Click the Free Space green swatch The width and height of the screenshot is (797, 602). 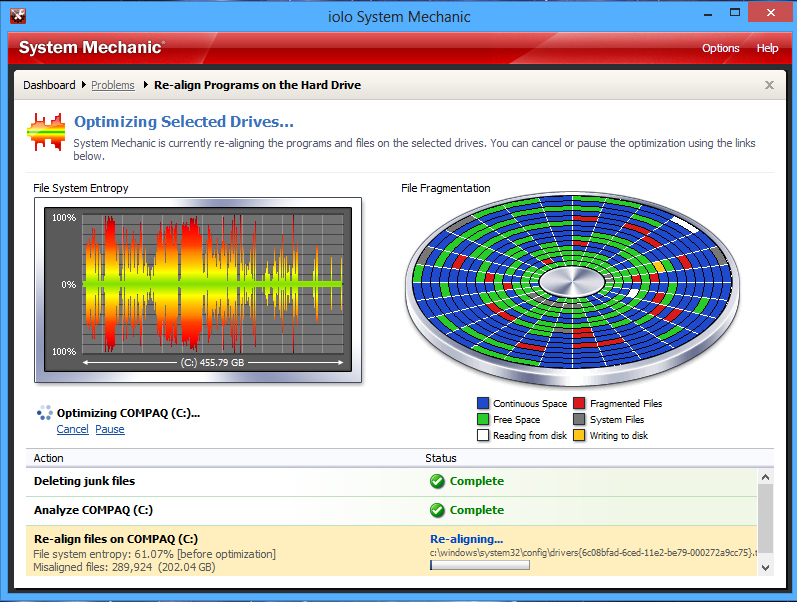pos(483,419)
